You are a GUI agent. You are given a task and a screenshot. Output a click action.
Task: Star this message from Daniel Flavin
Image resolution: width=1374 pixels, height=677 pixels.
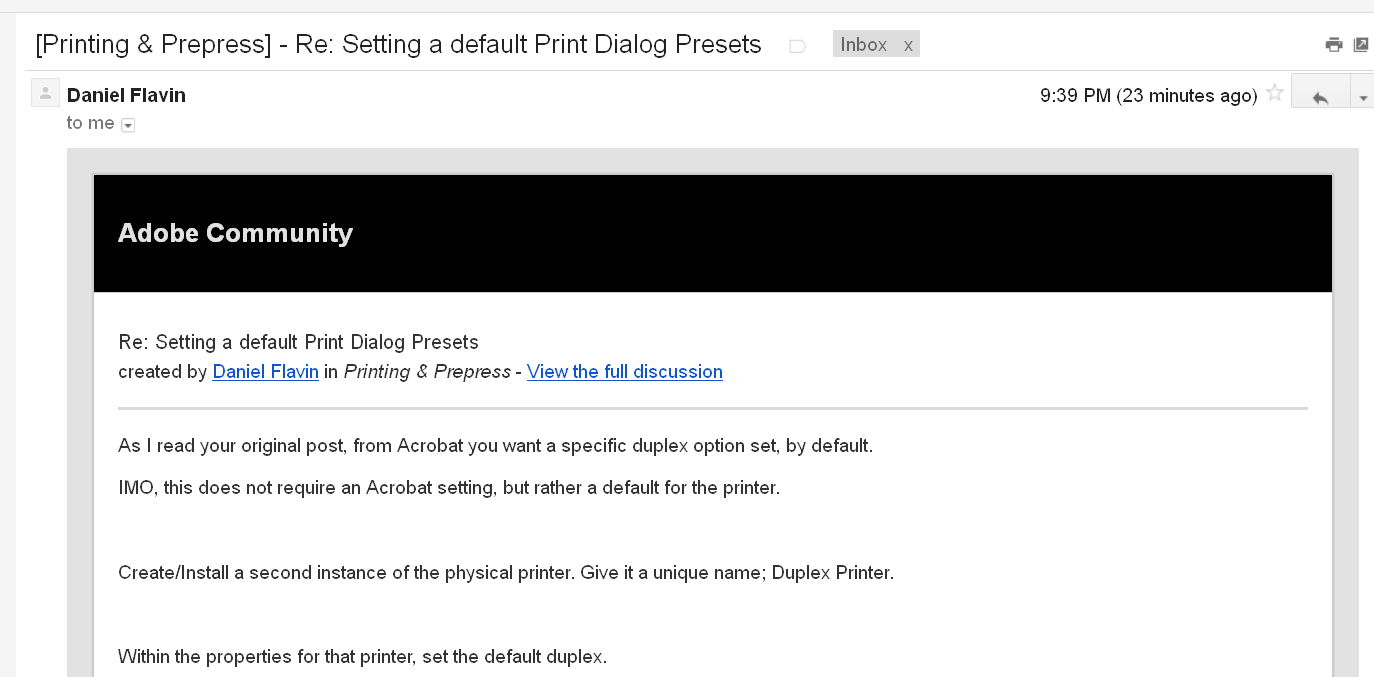(1274, 94)
